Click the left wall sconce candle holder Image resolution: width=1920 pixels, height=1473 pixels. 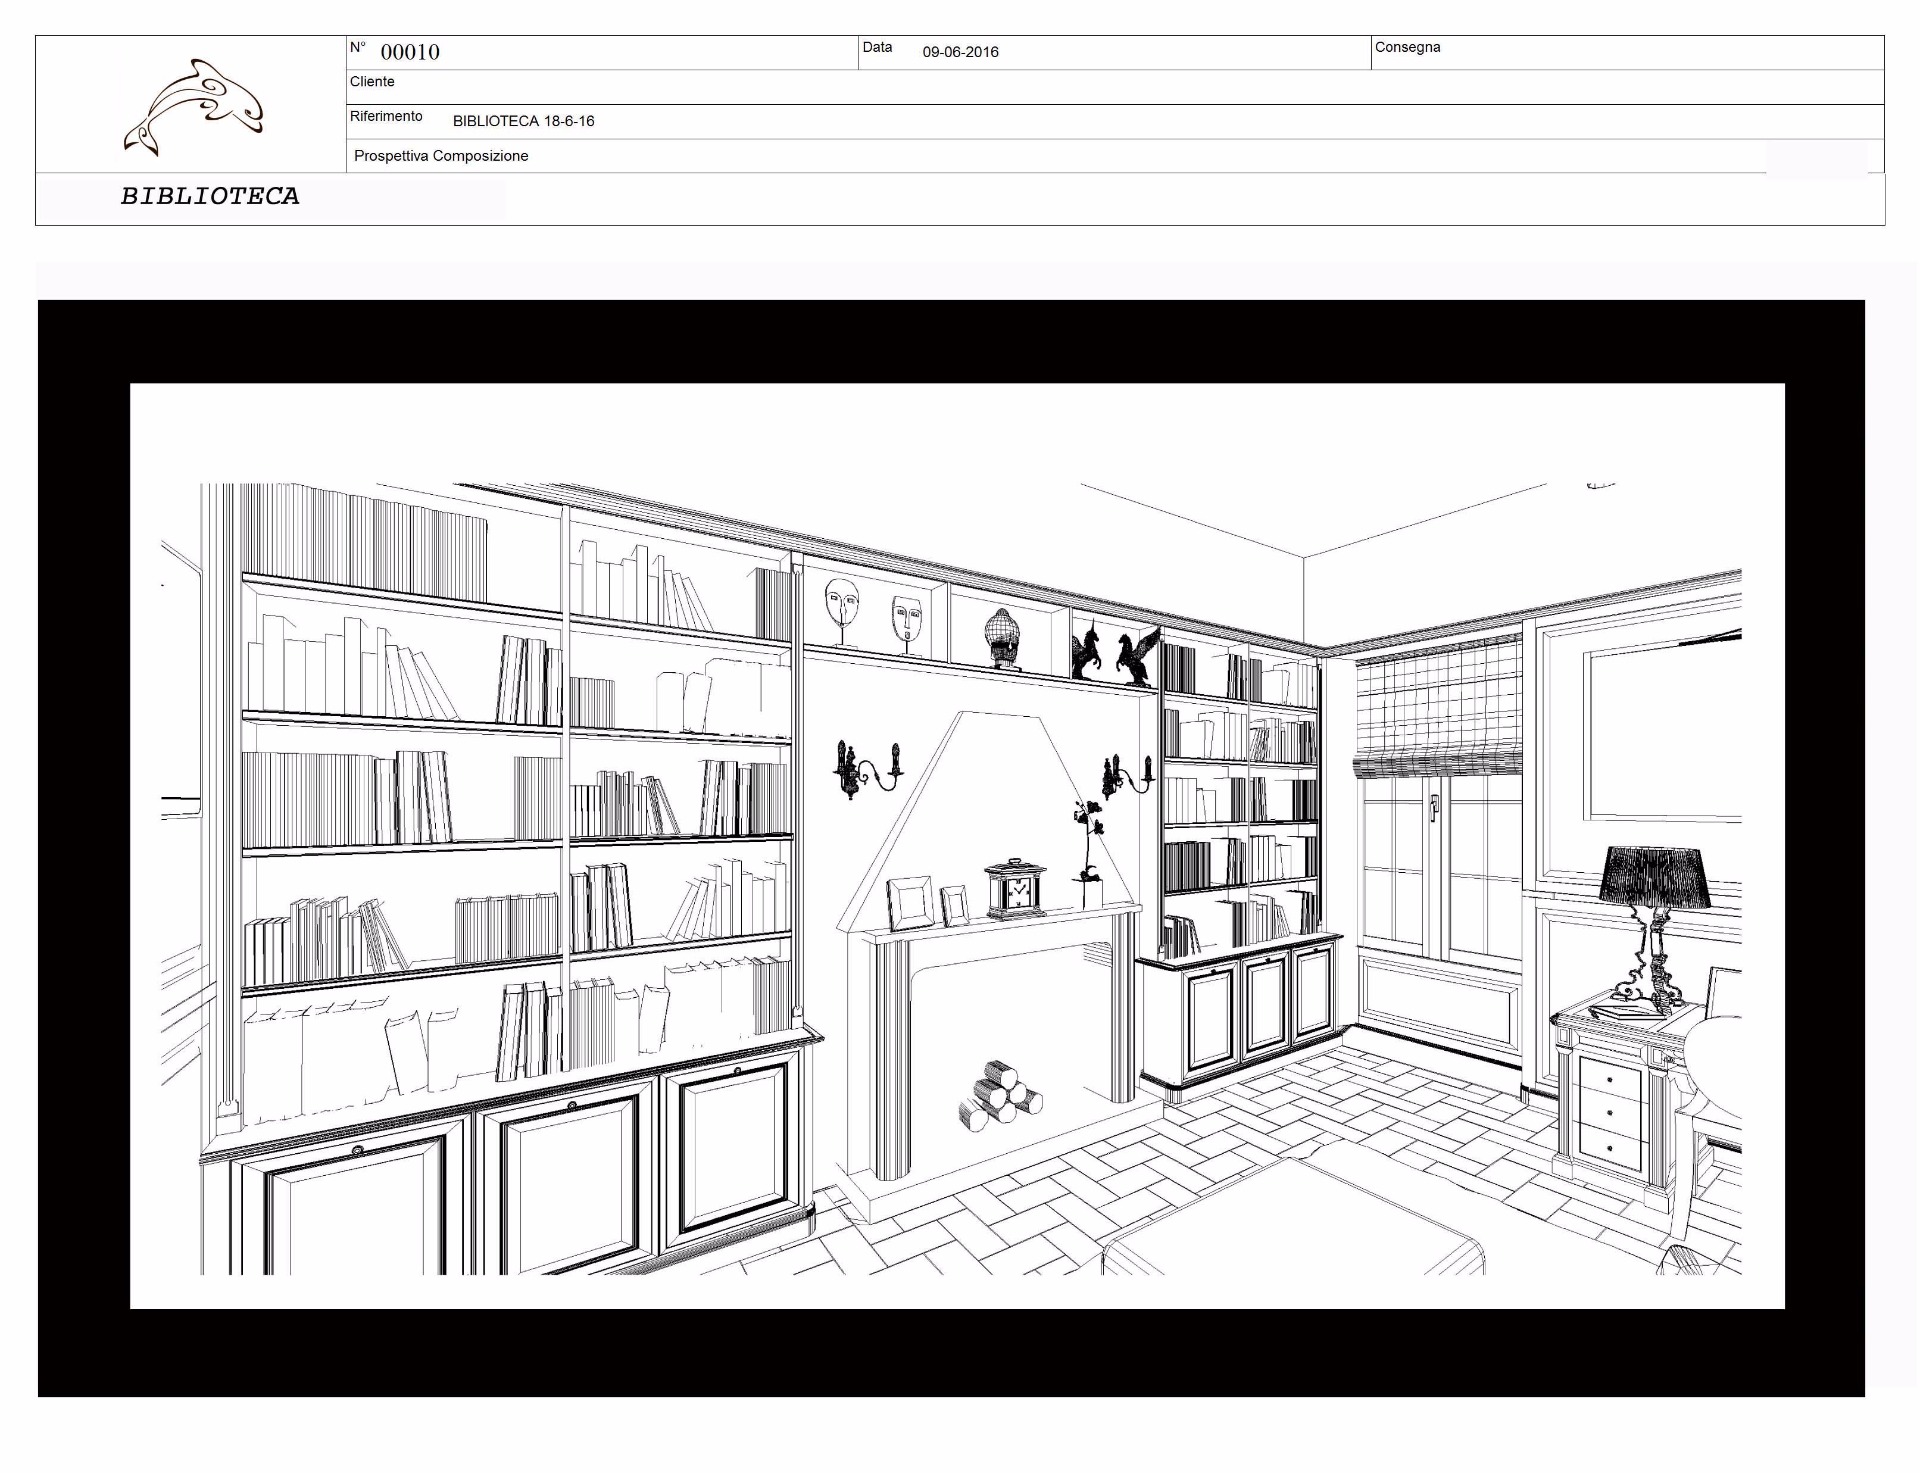click(x=868, y=768)
